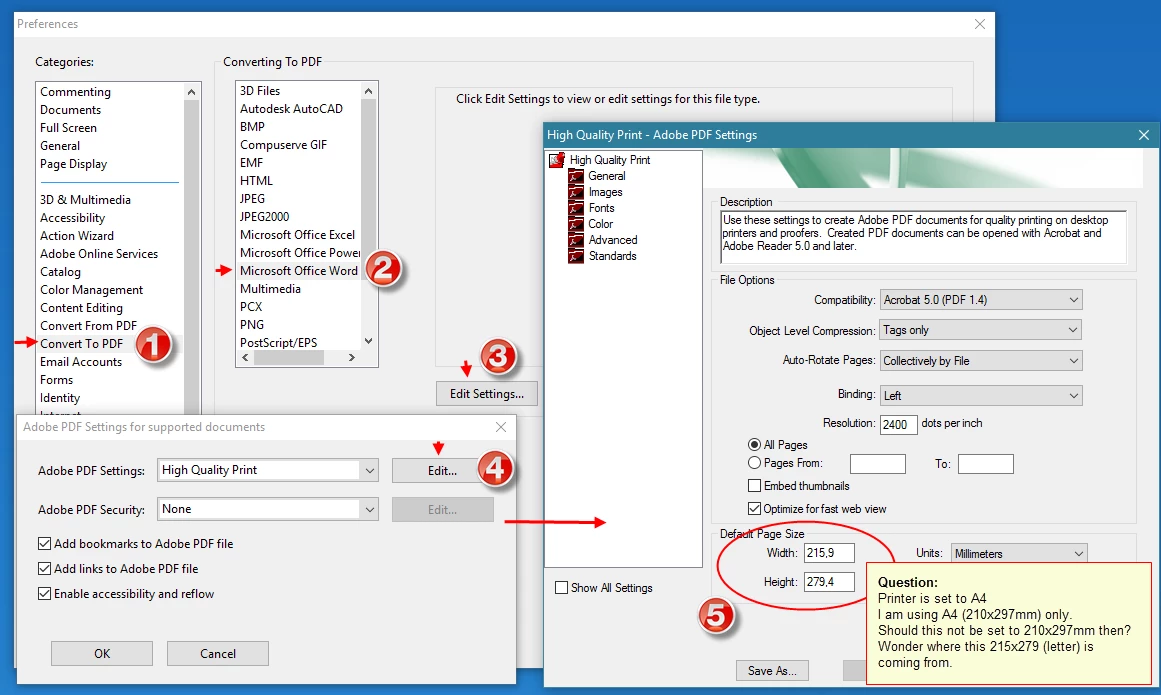Click the Standards settings folder icon
Screen dimensions: 1161x695
tap(576, 256)
